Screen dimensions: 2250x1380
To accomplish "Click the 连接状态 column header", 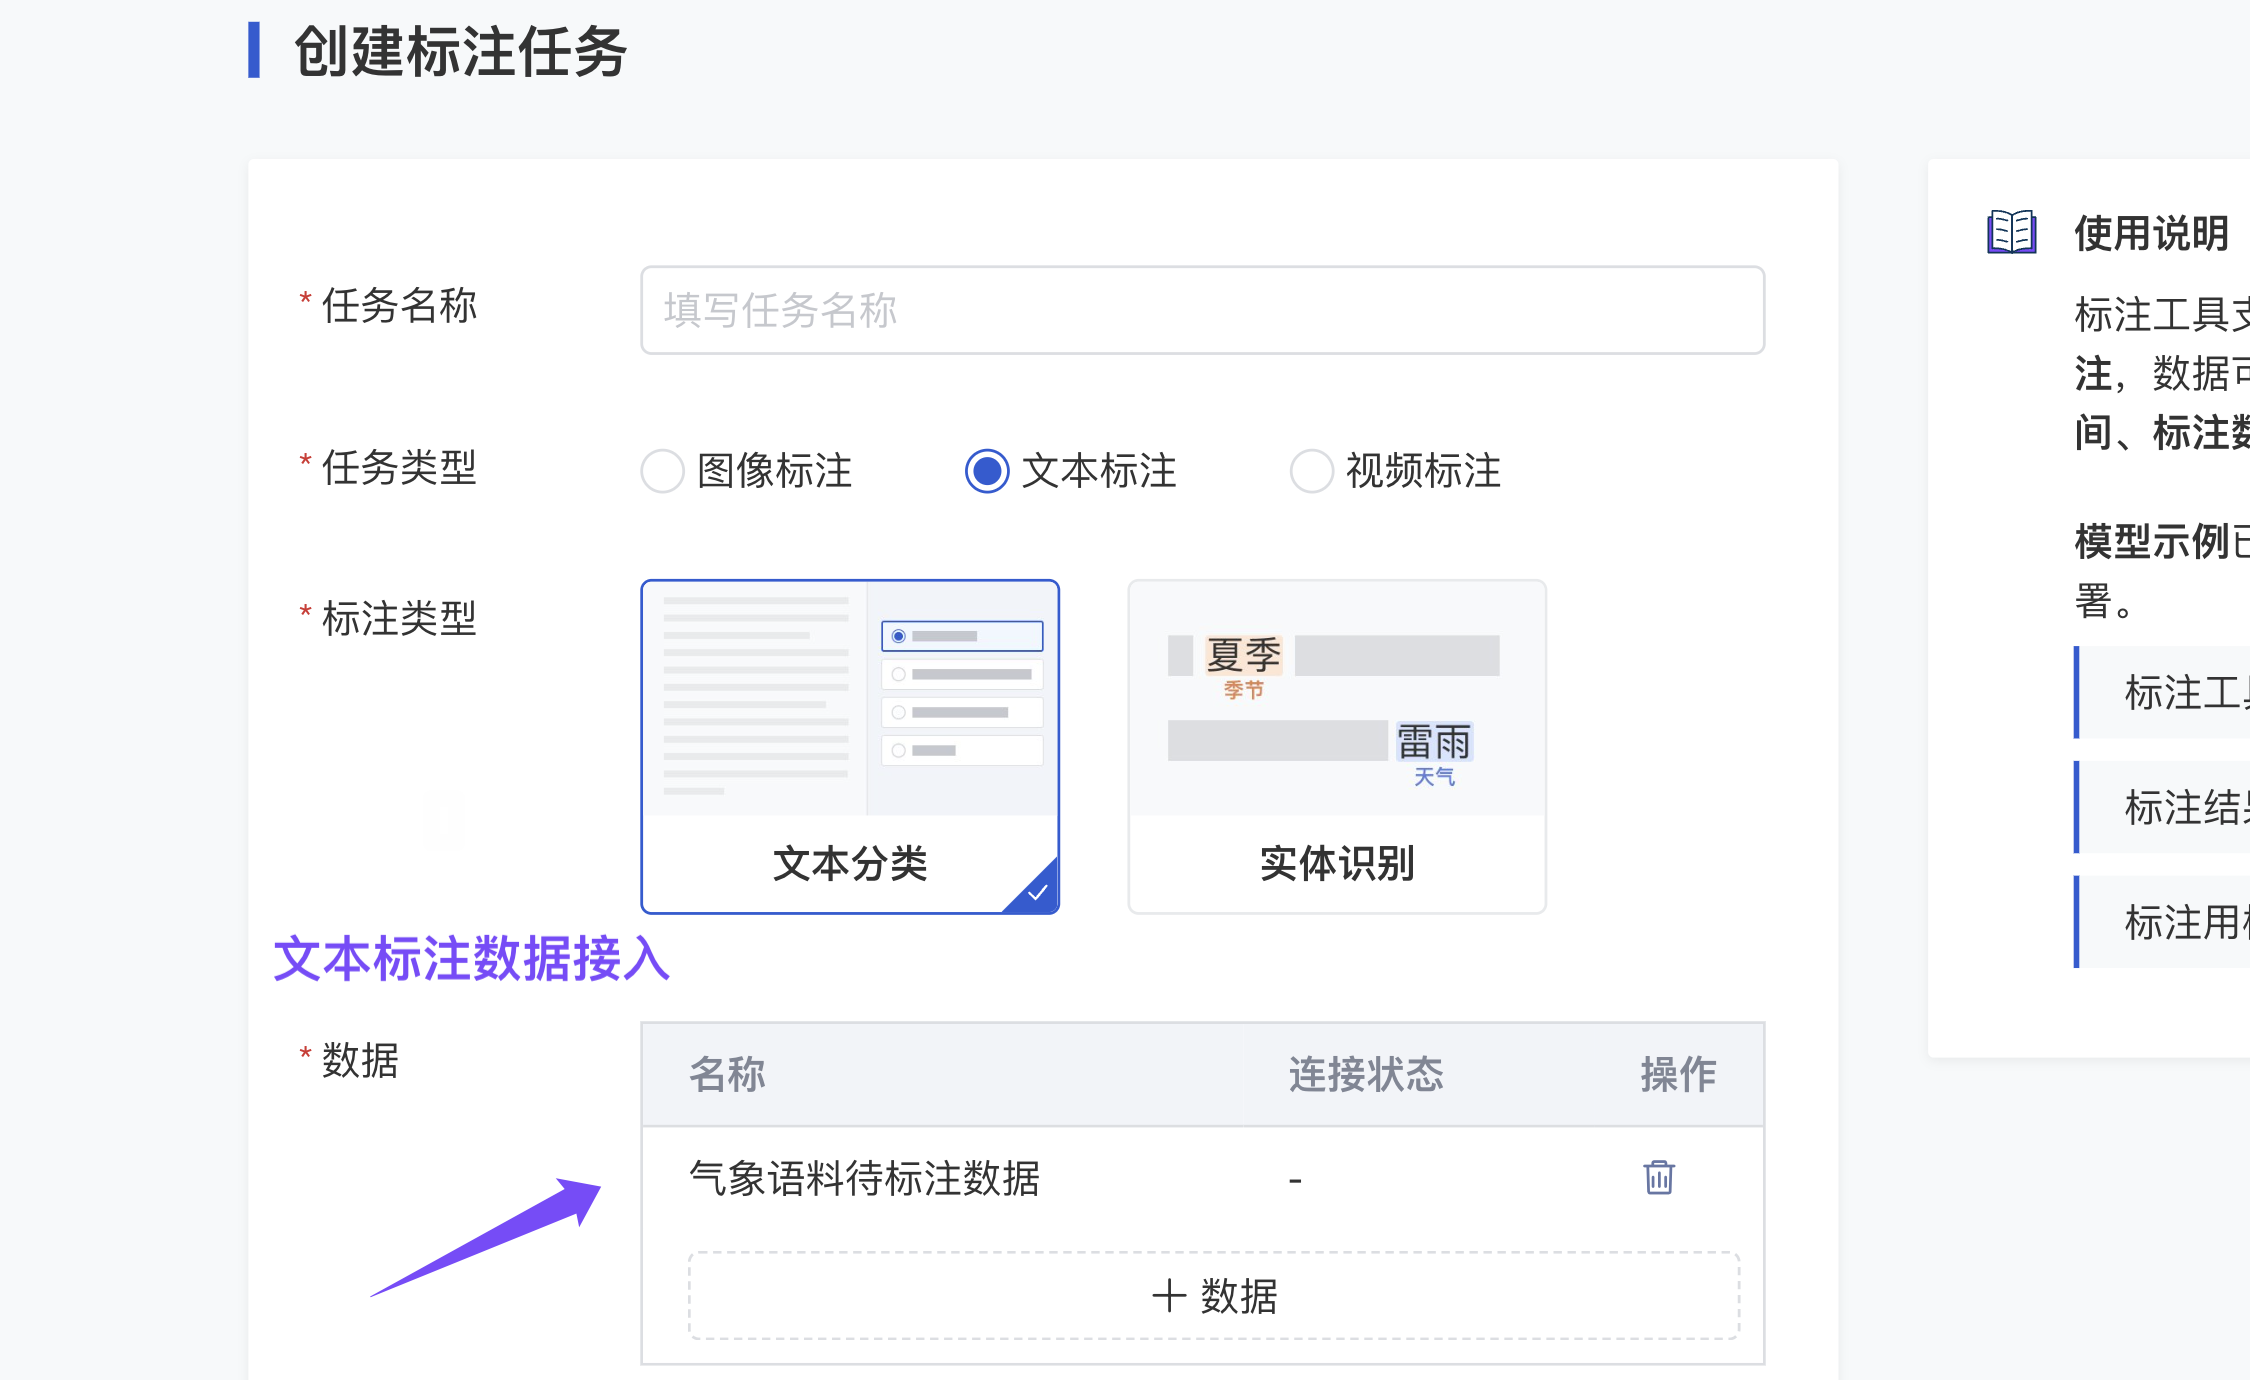I will (1366, 1075).
